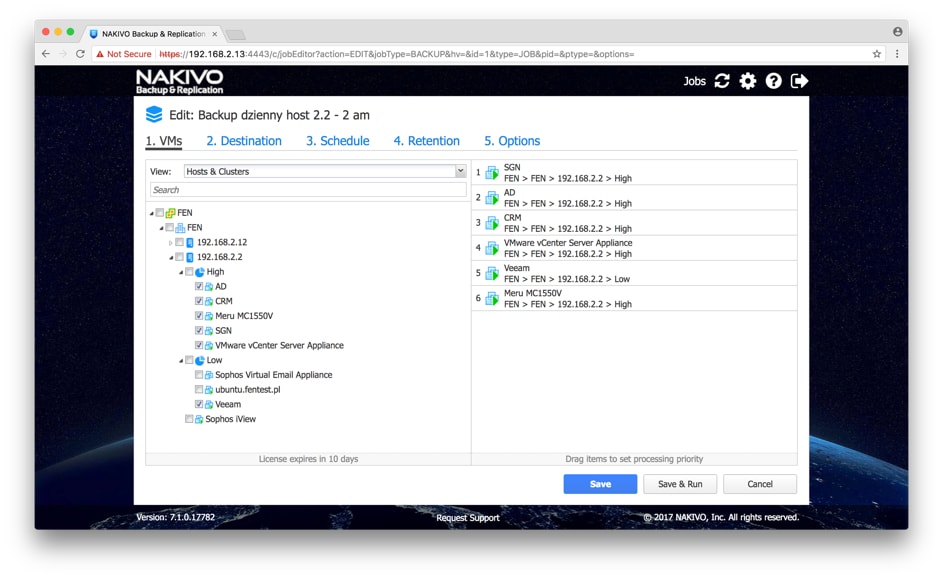Bookmark this page with the star icon
Screen dimensions: 943x579
[x=877, y=54]
